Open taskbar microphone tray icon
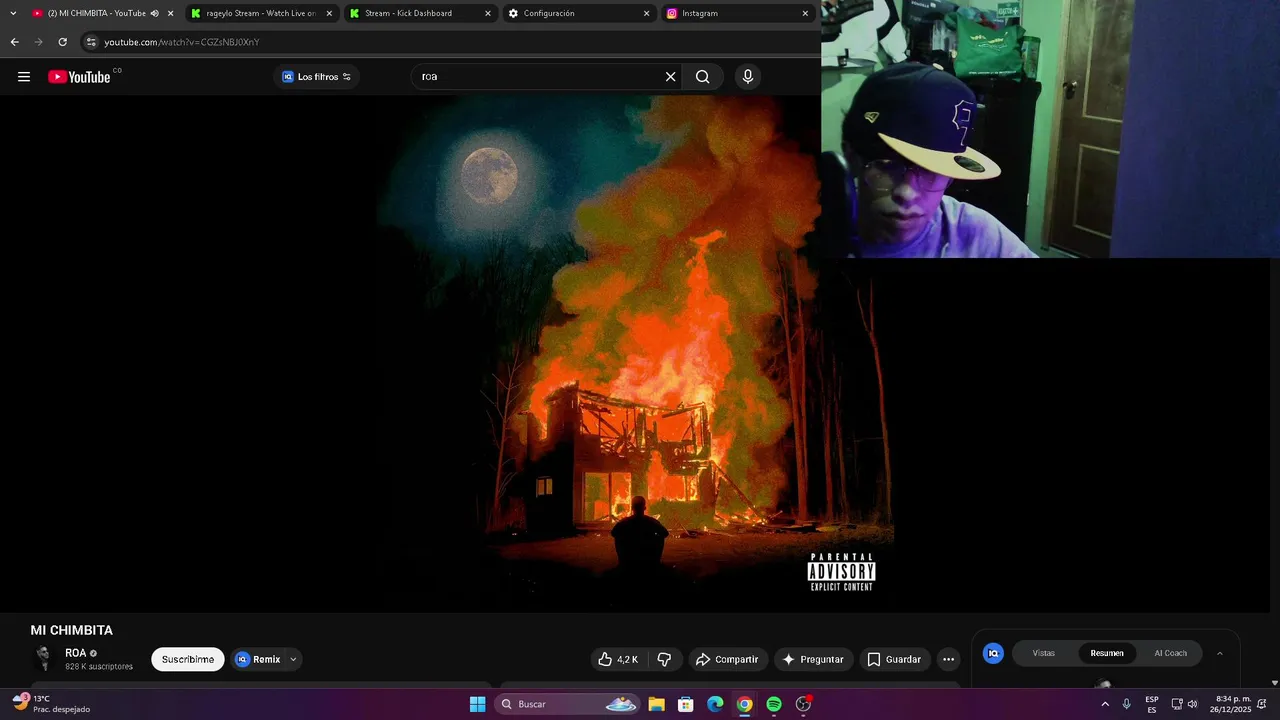The height and width of the screenshot is (720, 1280). click(x=1127, y=704)
